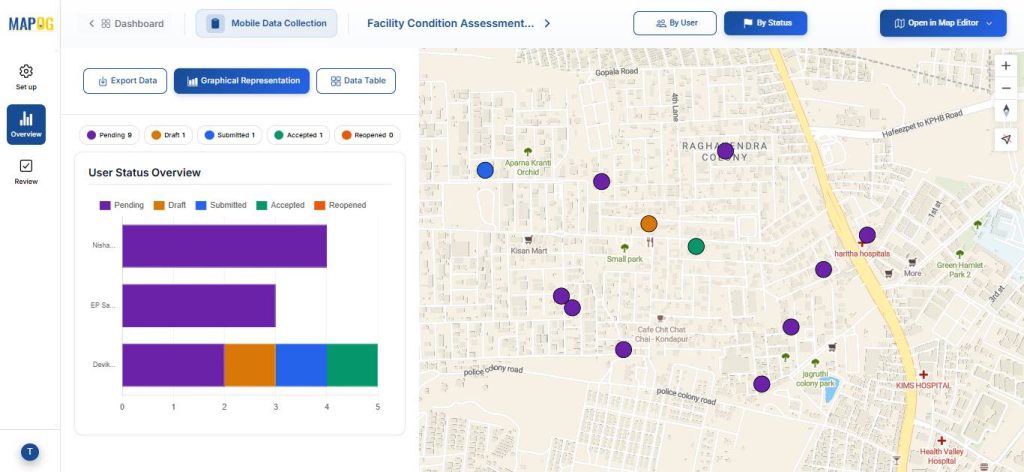The width and height of the screenshot is (1024, 472).
Task: Click the Set up gear icon
Action: click(26, 72)
